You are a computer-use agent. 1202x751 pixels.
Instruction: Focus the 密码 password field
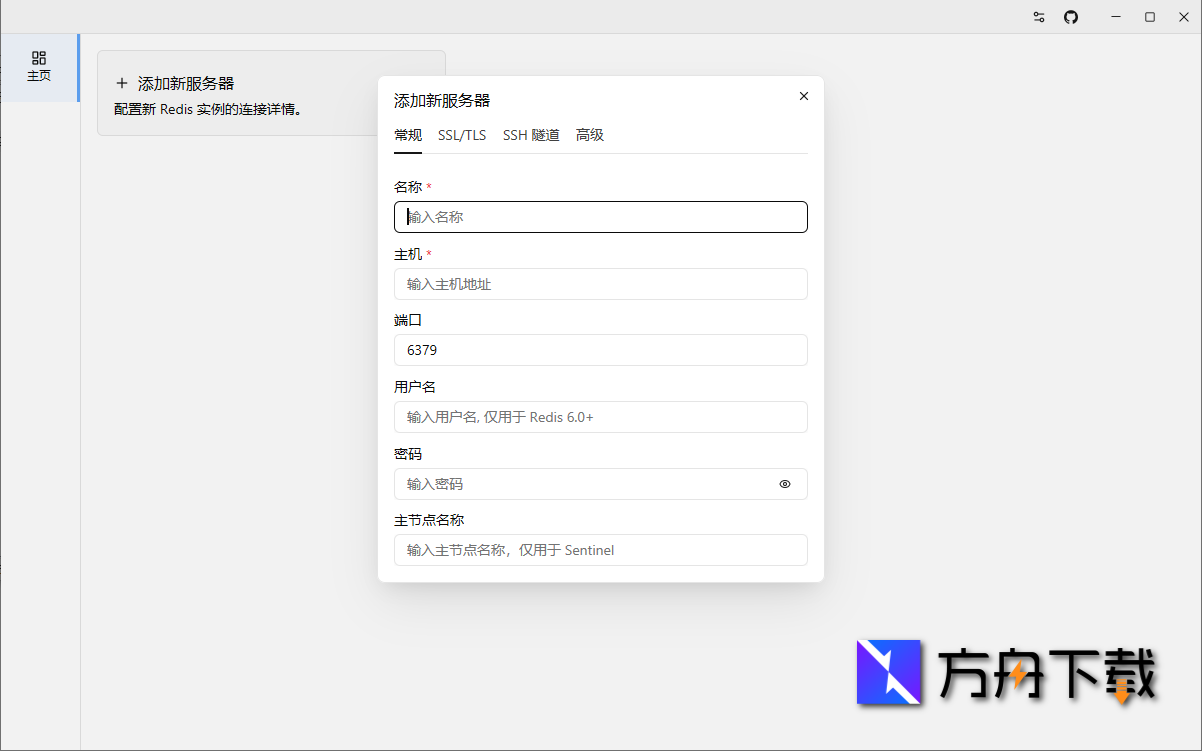pos(580,484)
